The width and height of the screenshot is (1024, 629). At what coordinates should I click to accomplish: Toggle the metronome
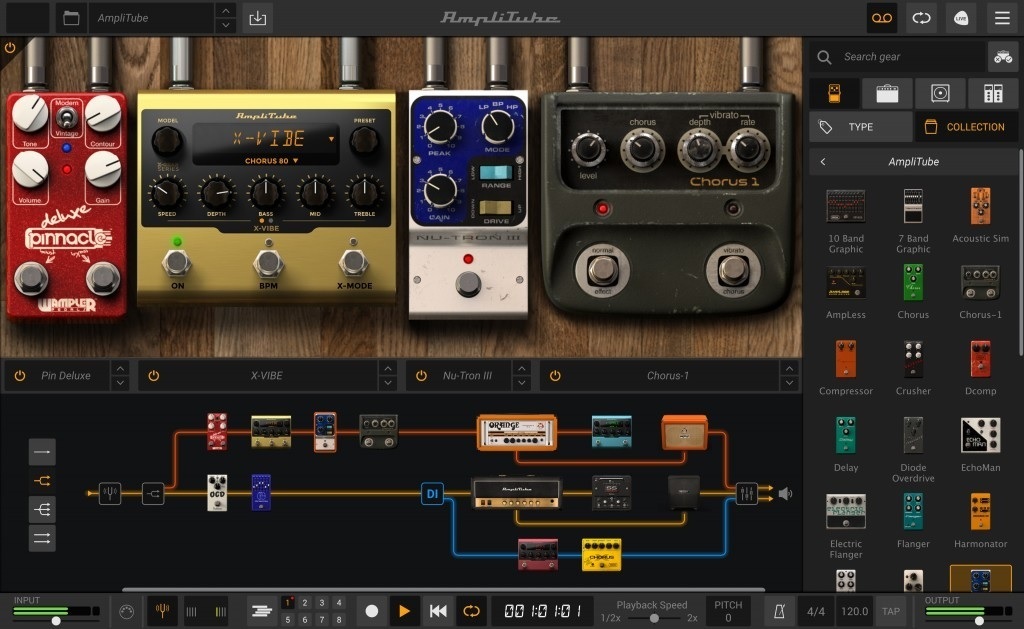click(x=777, y=610)
